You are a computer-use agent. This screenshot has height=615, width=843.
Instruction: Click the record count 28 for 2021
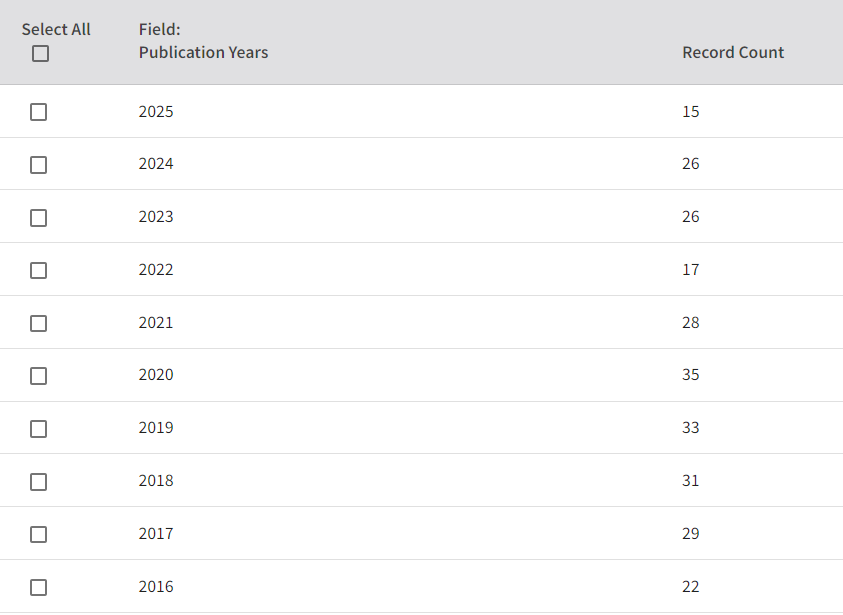coord(691,322)
